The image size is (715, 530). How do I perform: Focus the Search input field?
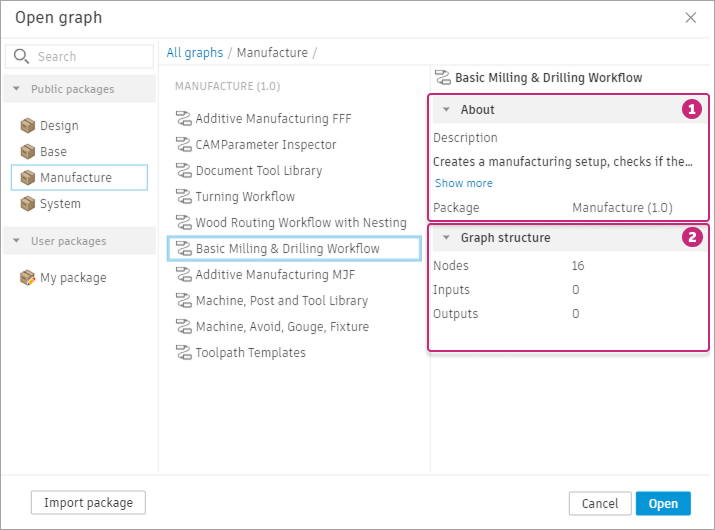(x=80, y=57)
